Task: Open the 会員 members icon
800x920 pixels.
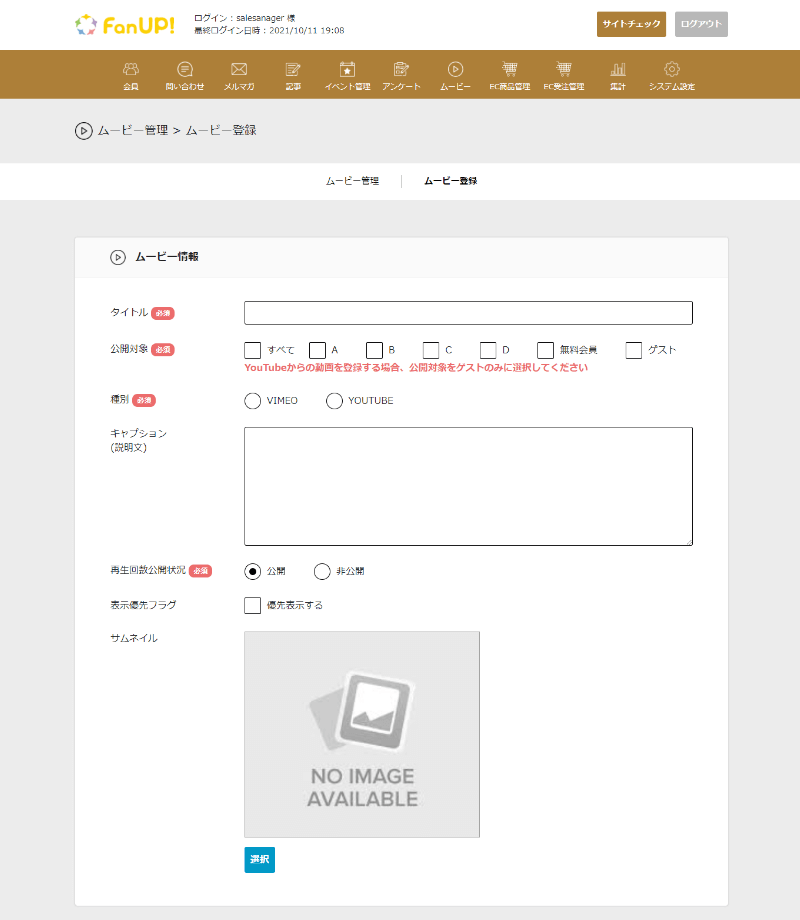Action: (x=131, y=70)
